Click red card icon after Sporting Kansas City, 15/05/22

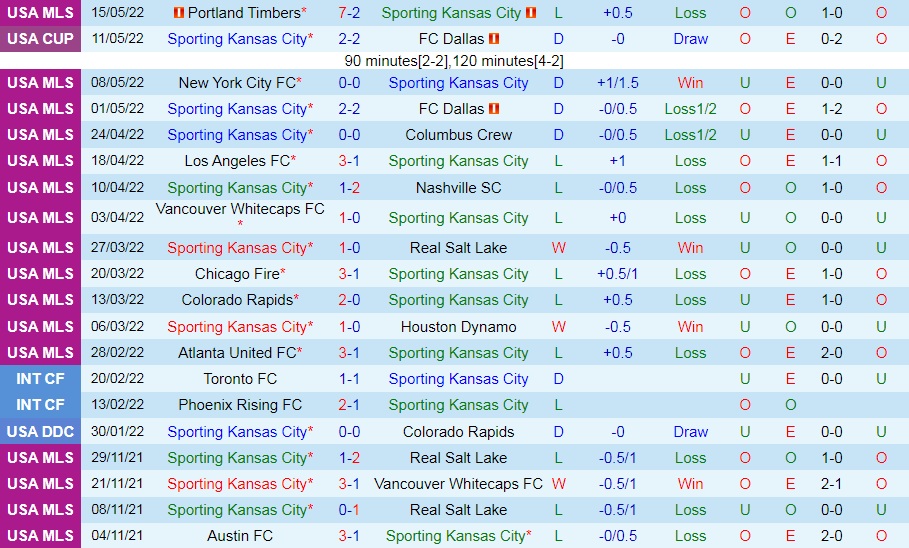531,13
